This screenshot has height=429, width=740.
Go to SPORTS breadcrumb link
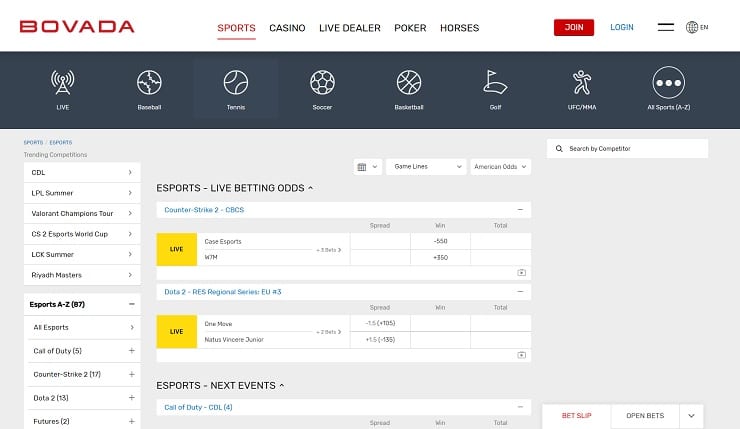tap(33, 142)
